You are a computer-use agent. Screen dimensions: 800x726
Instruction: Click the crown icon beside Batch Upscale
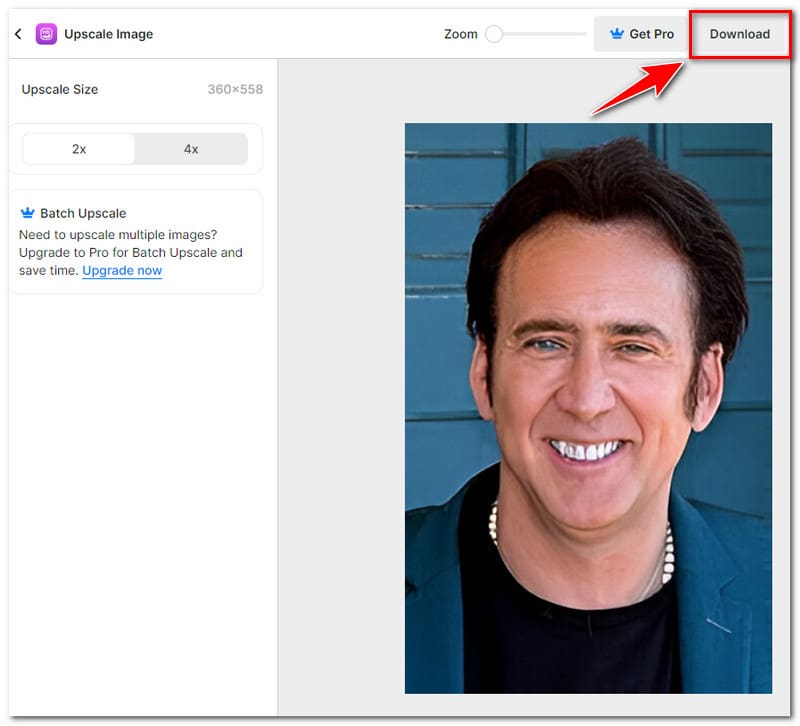pos(28,212)
